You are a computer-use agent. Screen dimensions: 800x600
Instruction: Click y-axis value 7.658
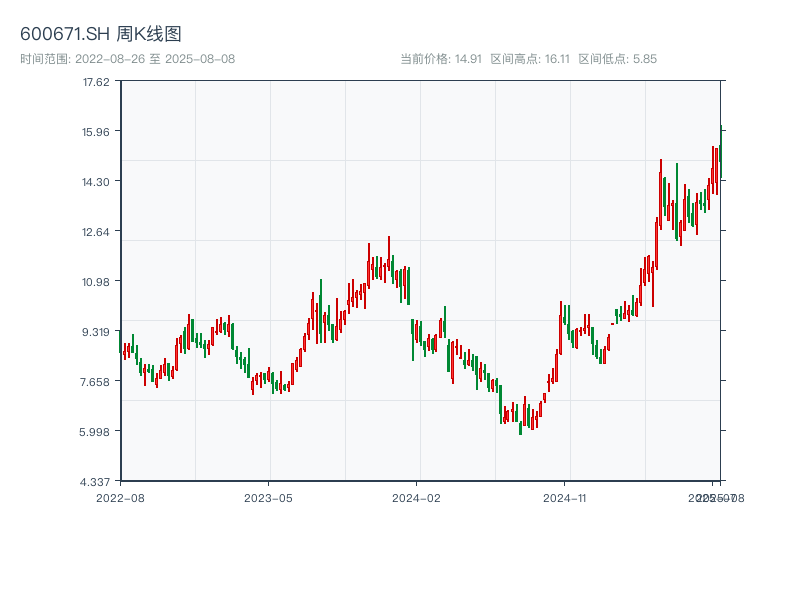pyautogui.click(x=95, y=382)
